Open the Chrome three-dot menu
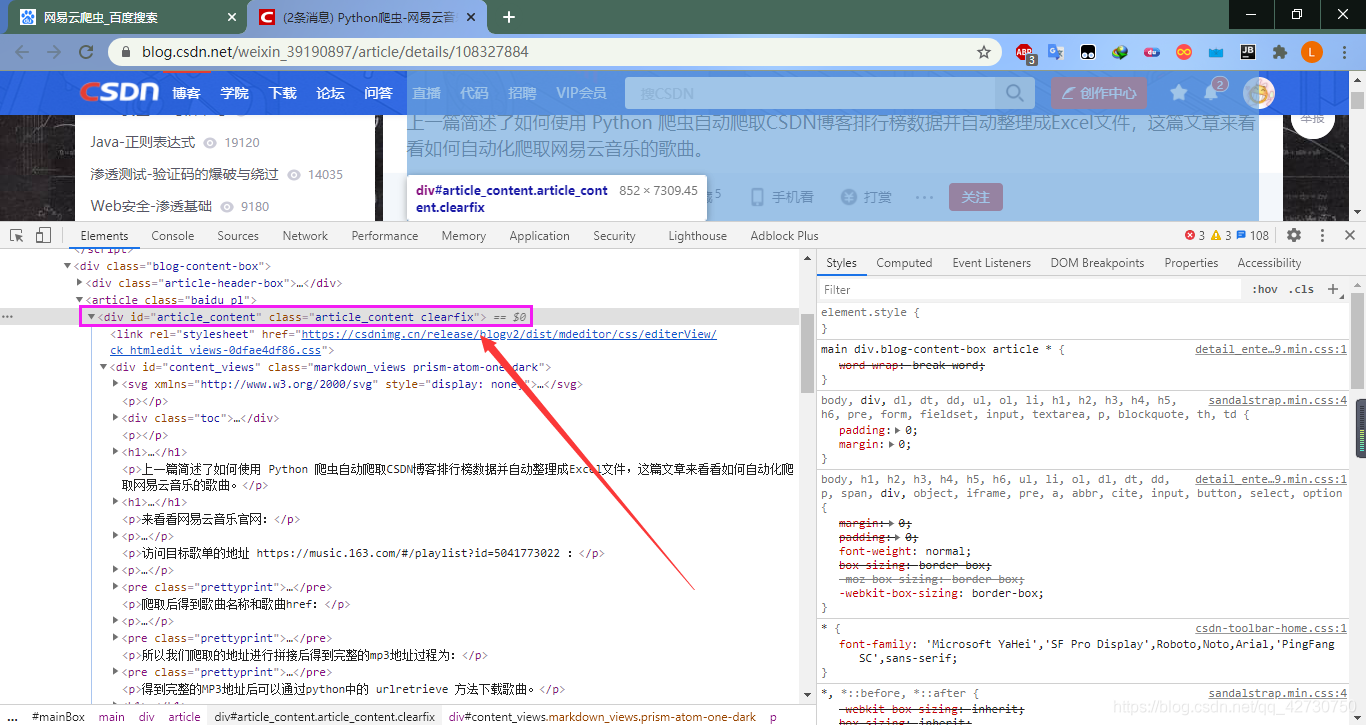This screenshot has width=1366, height=725. (1343, 52)
